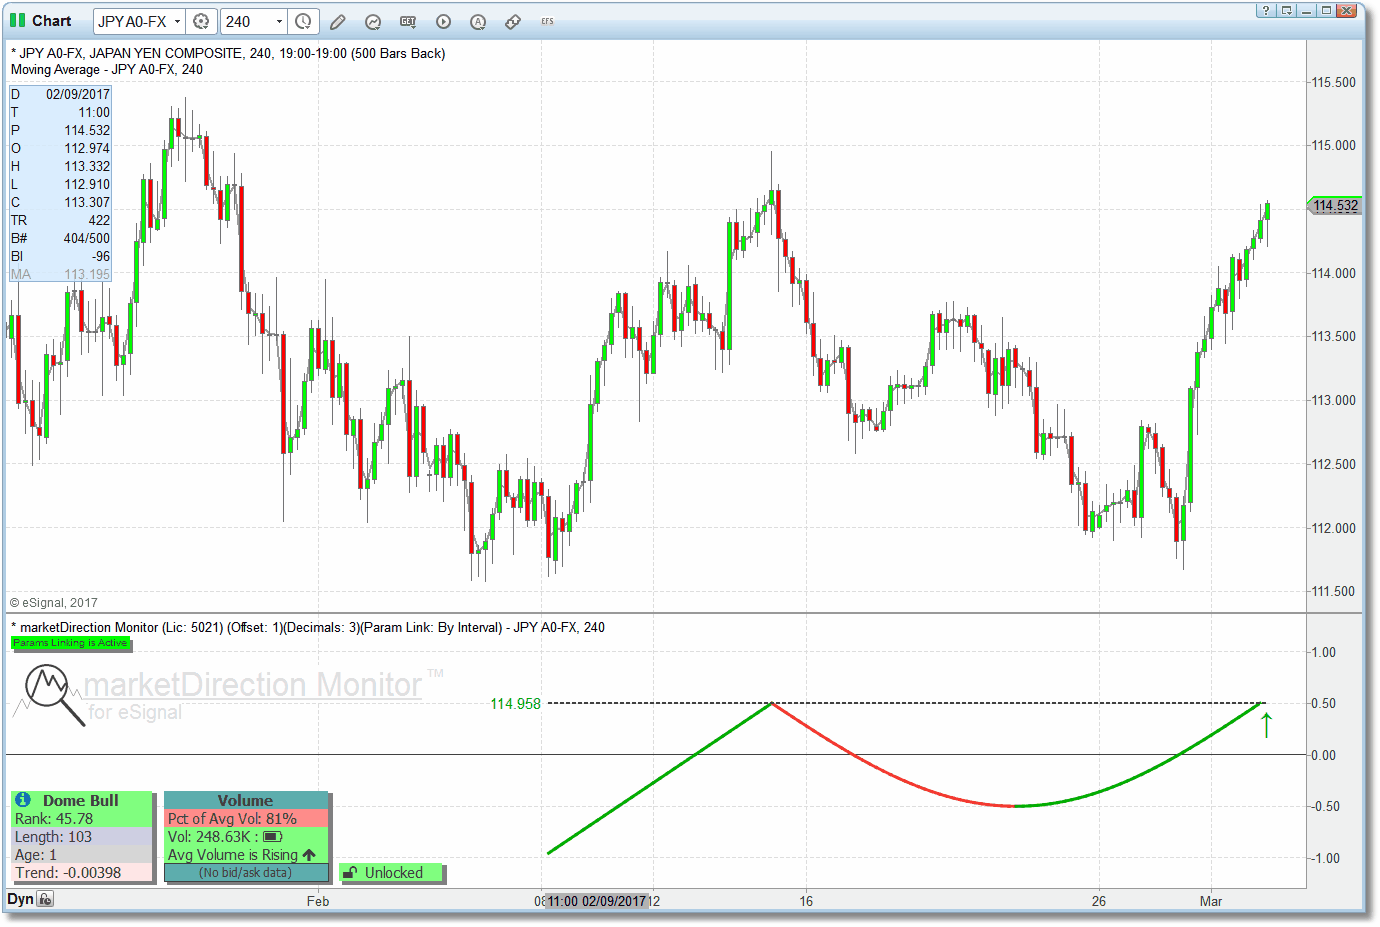Select the pencil drawing tools icon
Screen dimensions: 1380x927
pos(338,21)
